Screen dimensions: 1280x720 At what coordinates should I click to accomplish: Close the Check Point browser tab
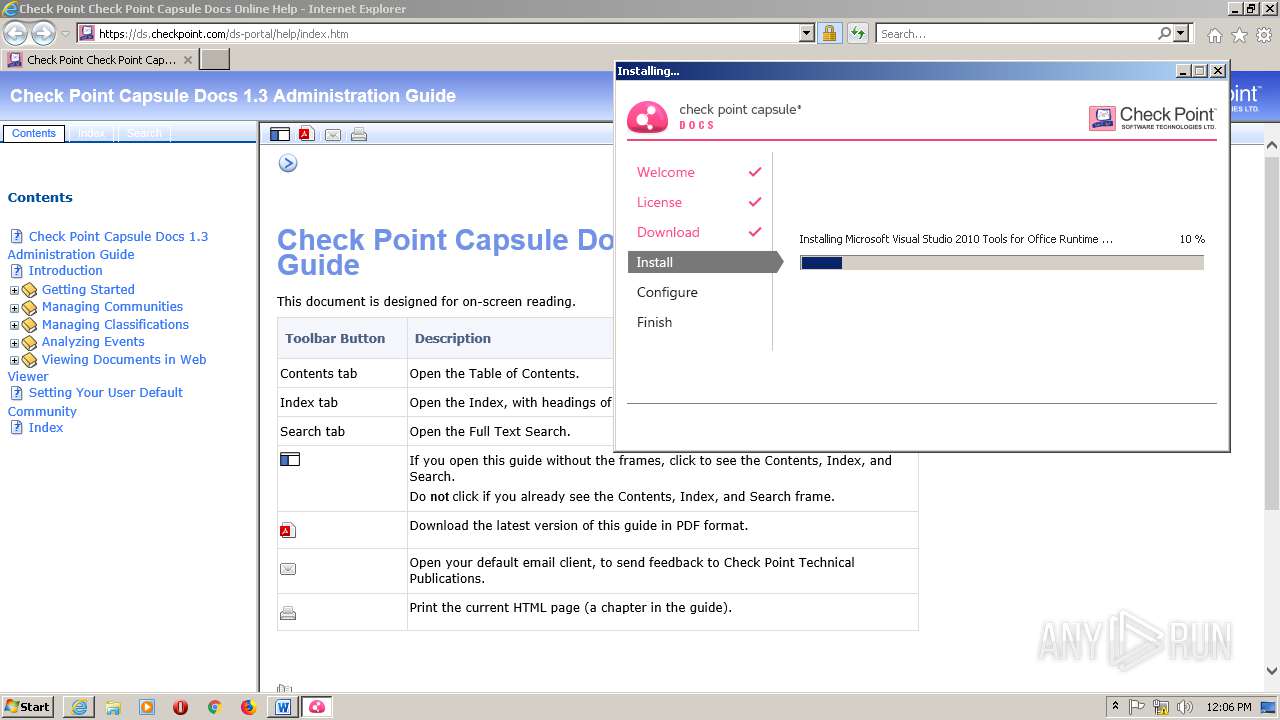click(188, 60)
